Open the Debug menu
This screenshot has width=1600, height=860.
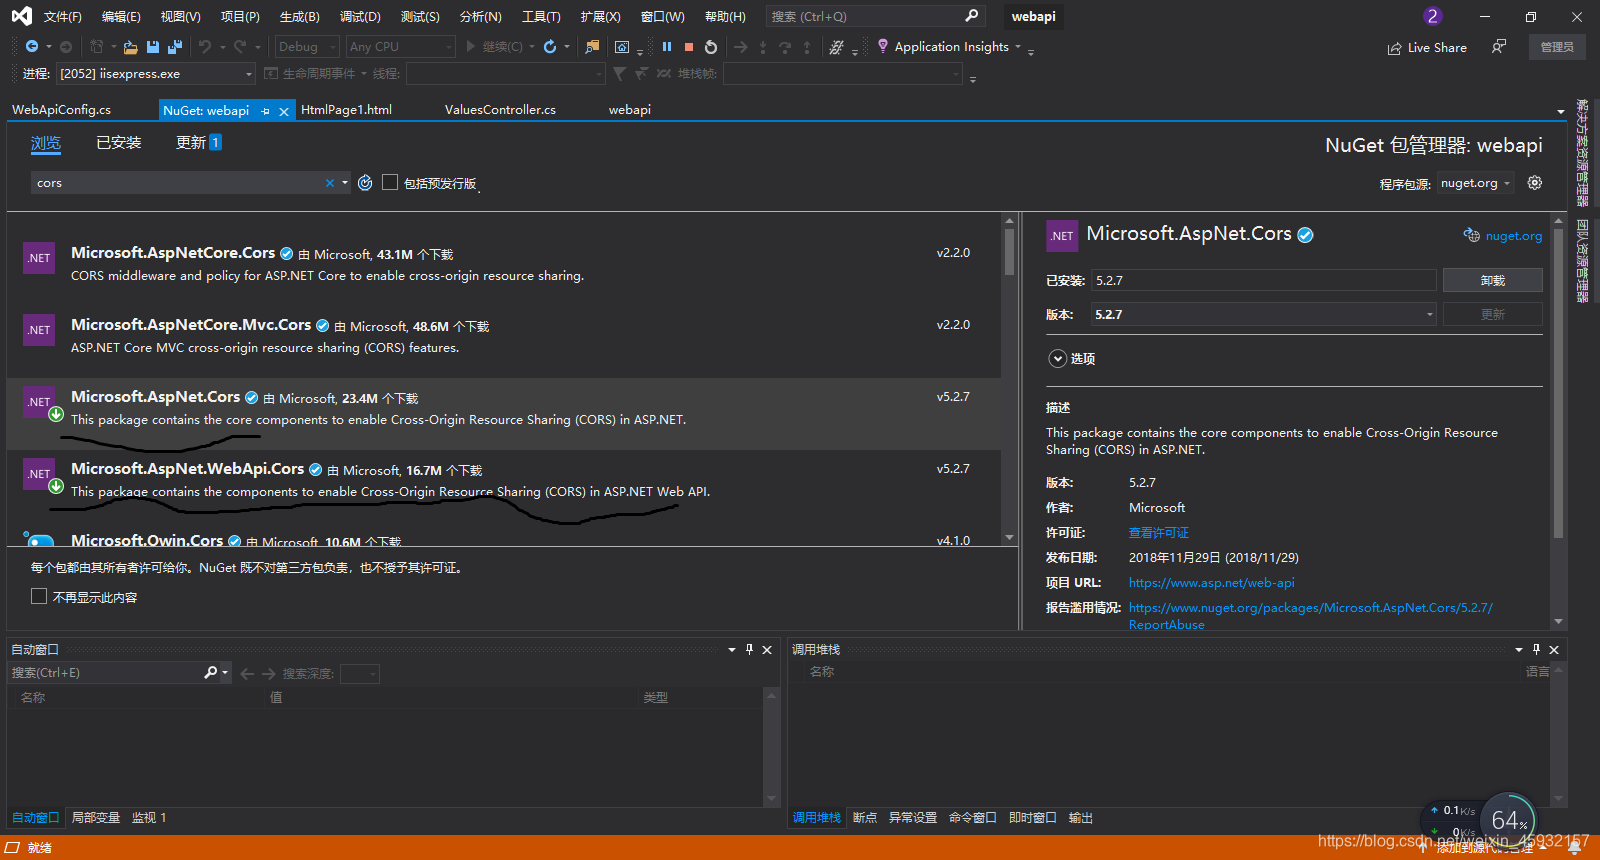(360, 17)
